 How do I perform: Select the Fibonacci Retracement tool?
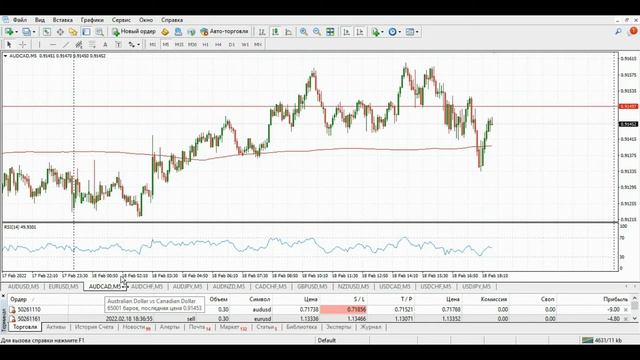[92, 44]
